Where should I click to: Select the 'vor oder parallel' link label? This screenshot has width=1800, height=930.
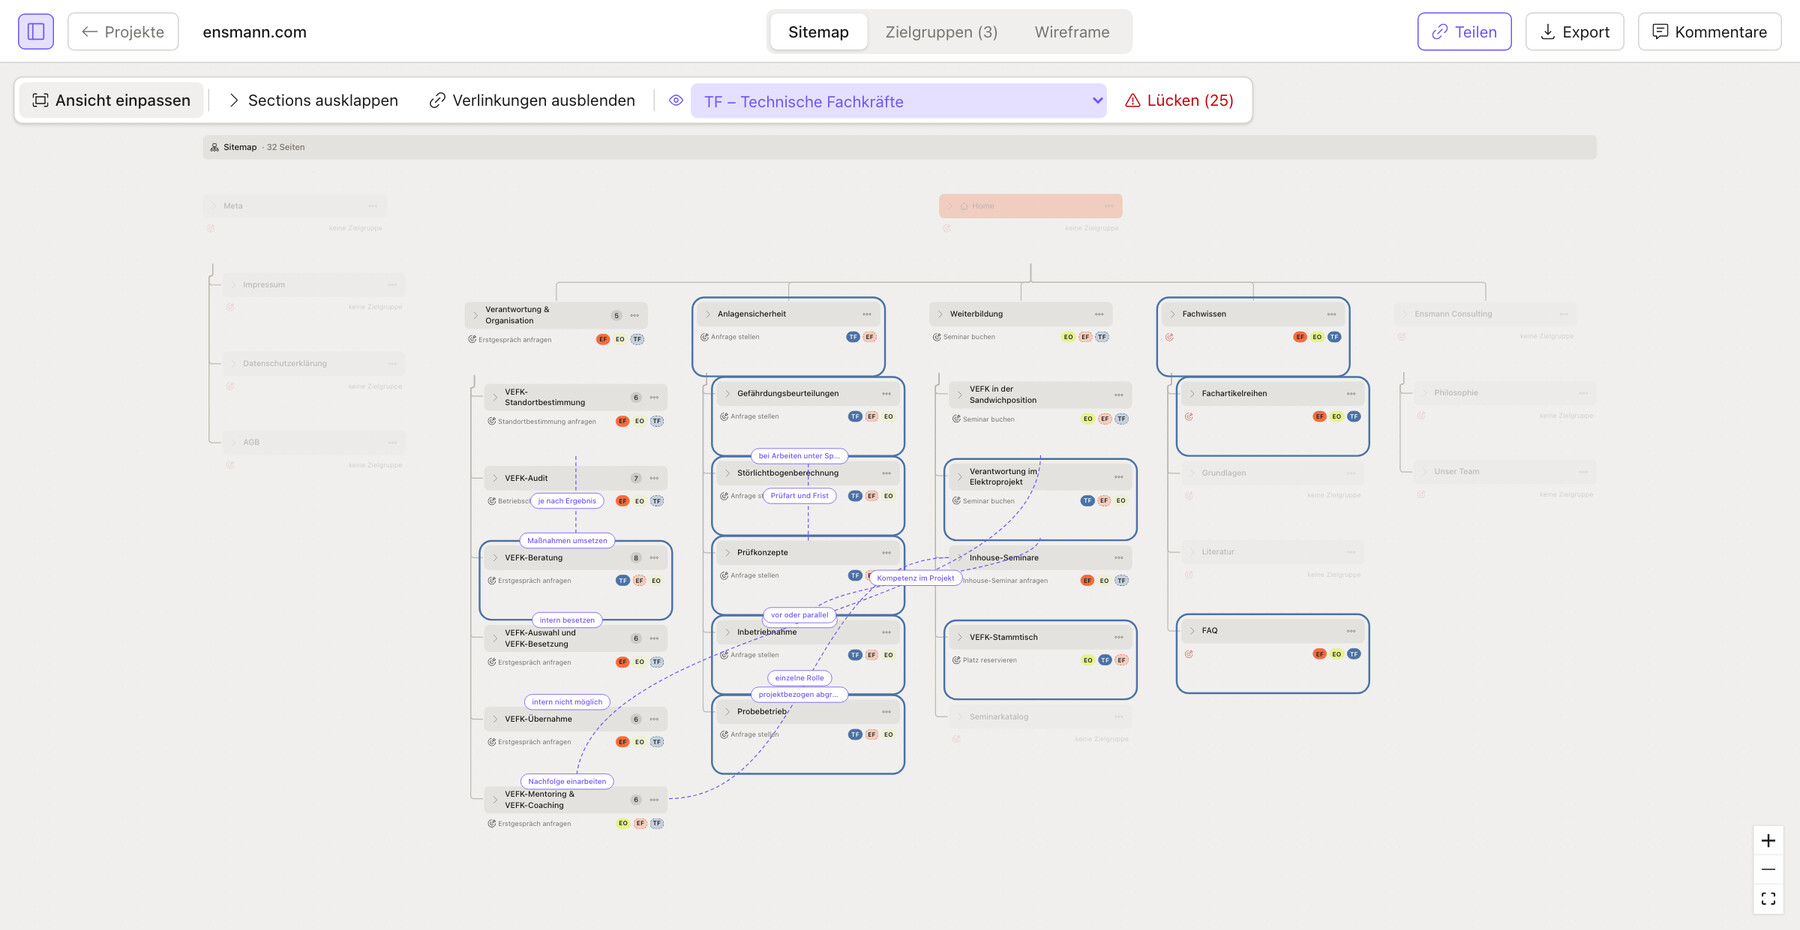pyautogui.click(x=799, y=615)
